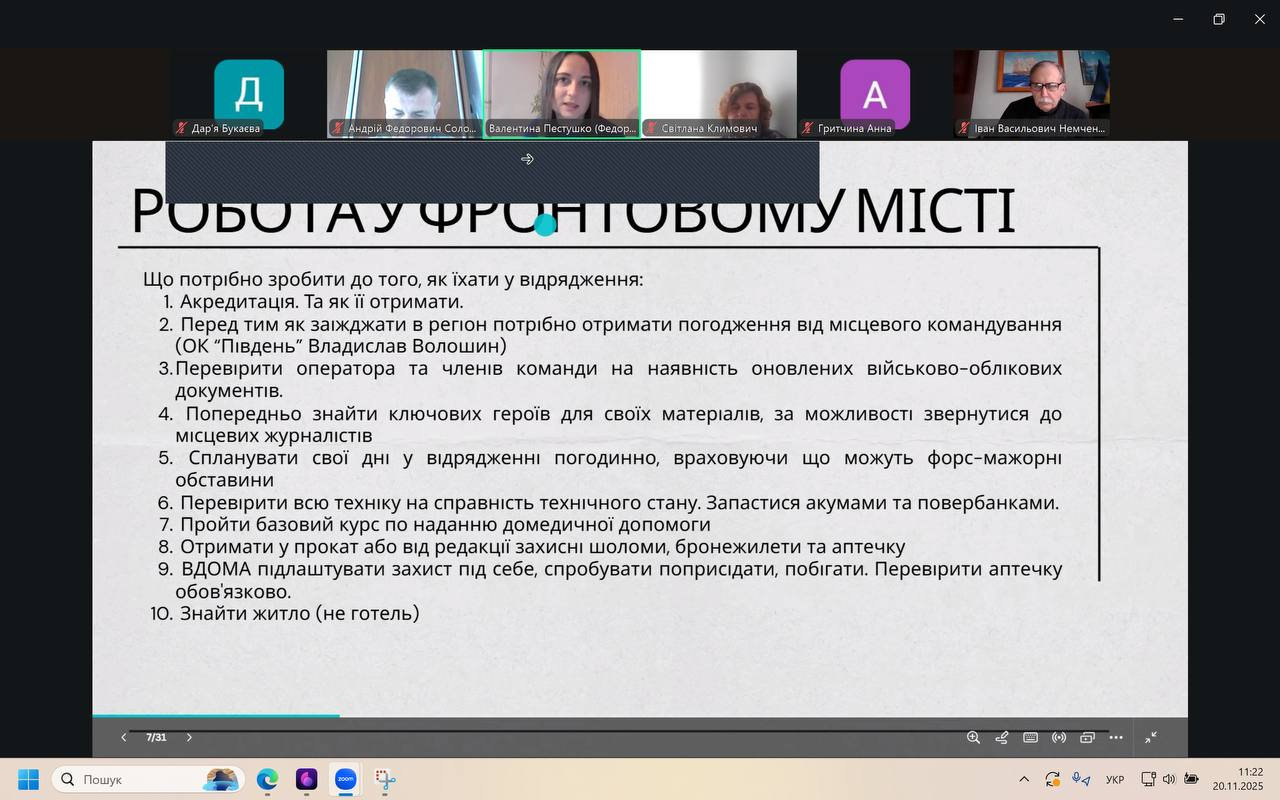Open the Snipping Tool on taskbar

pyautogui.click(x=385, y=779)
